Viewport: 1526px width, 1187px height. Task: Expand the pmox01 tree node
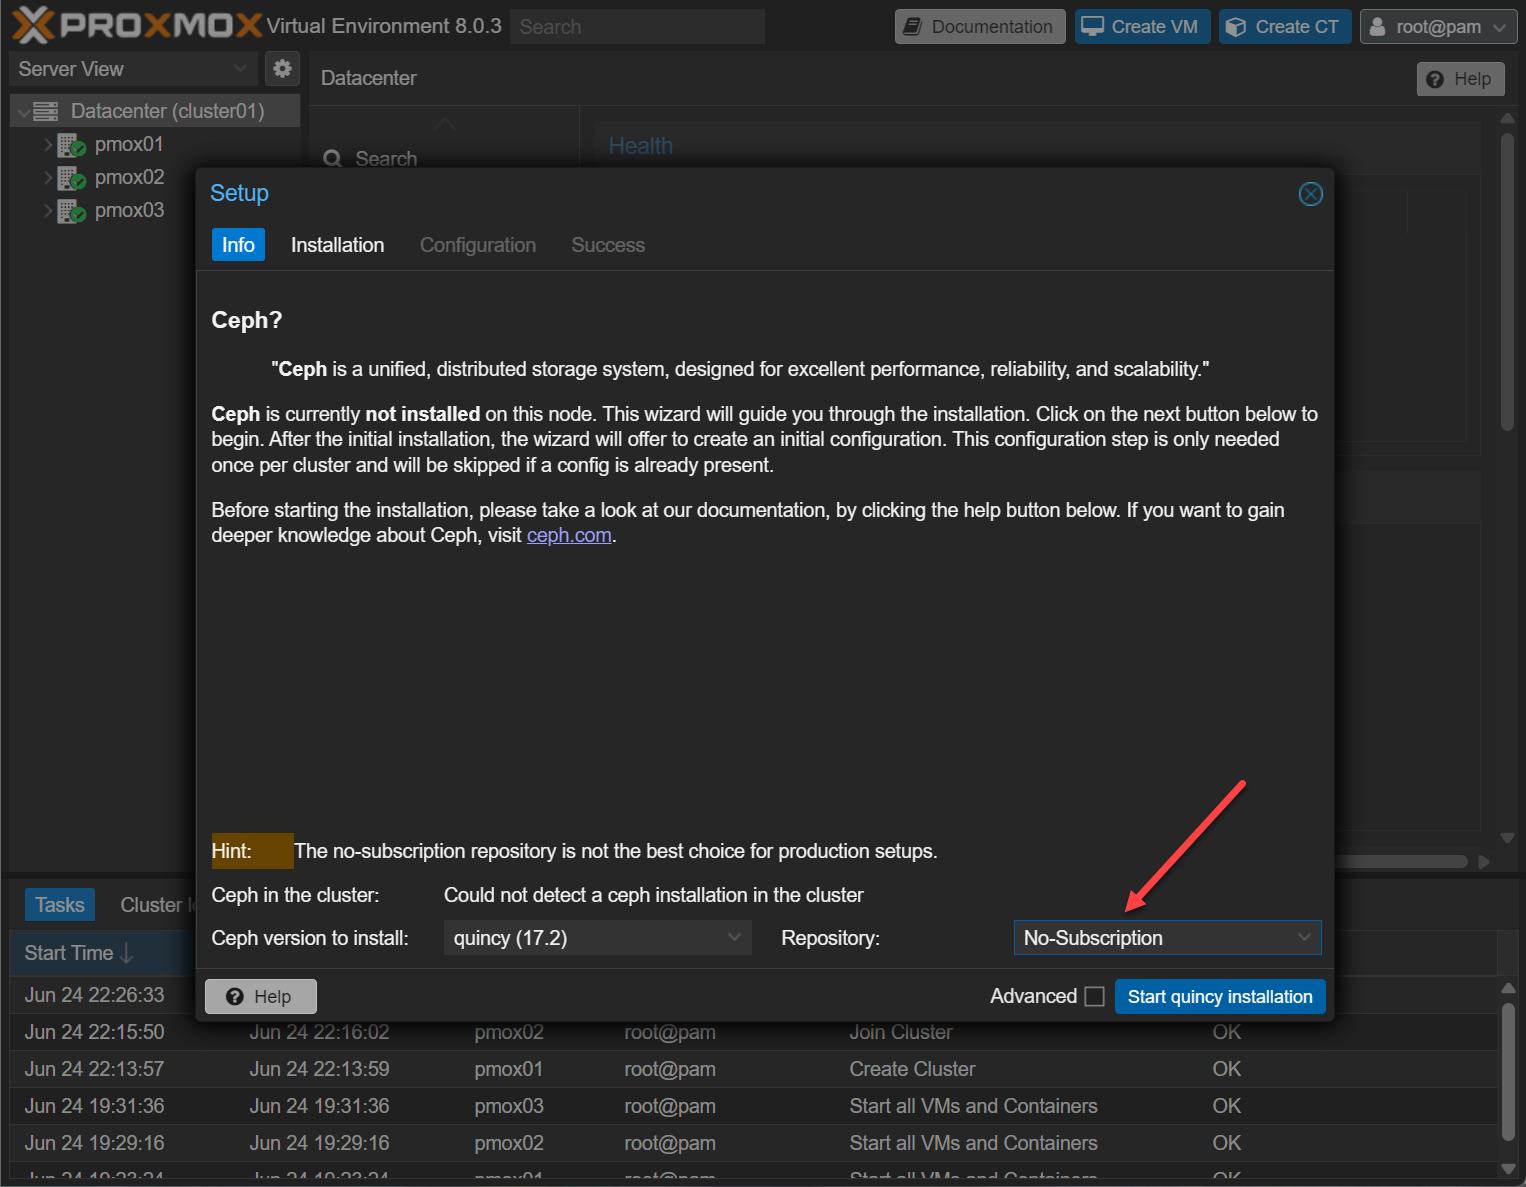47,145
